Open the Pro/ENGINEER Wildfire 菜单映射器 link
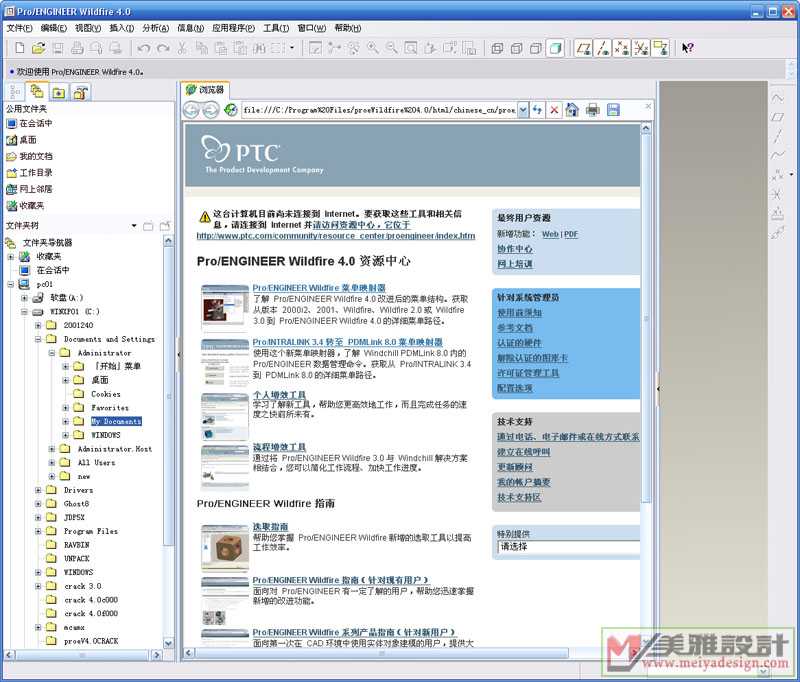The height and width of the screenshot is (682, 800). coord(311,288)
